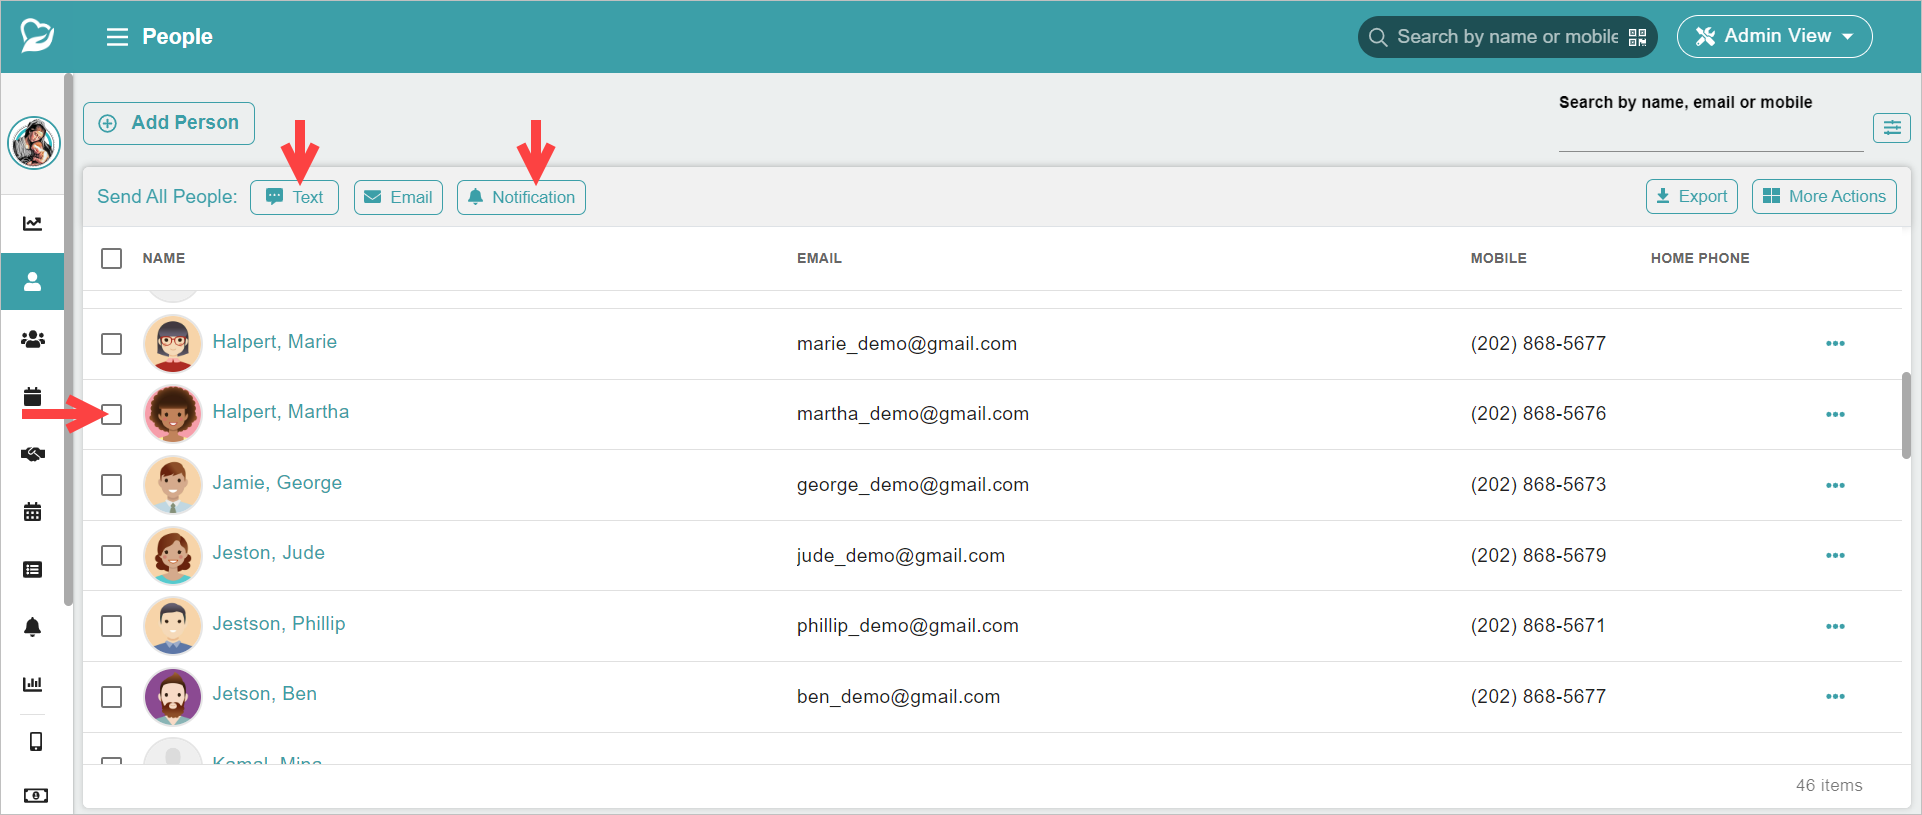Viewport: 1922px width, 815px height.
Task: Sort by the EMAIL column header
Action: (x=819, y=258)
